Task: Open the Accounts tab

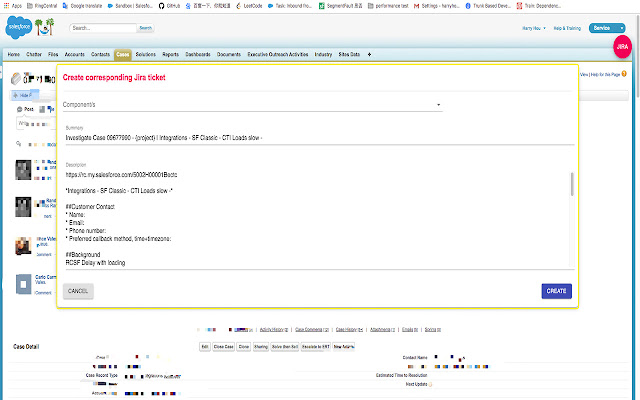Action: [75, 54]
